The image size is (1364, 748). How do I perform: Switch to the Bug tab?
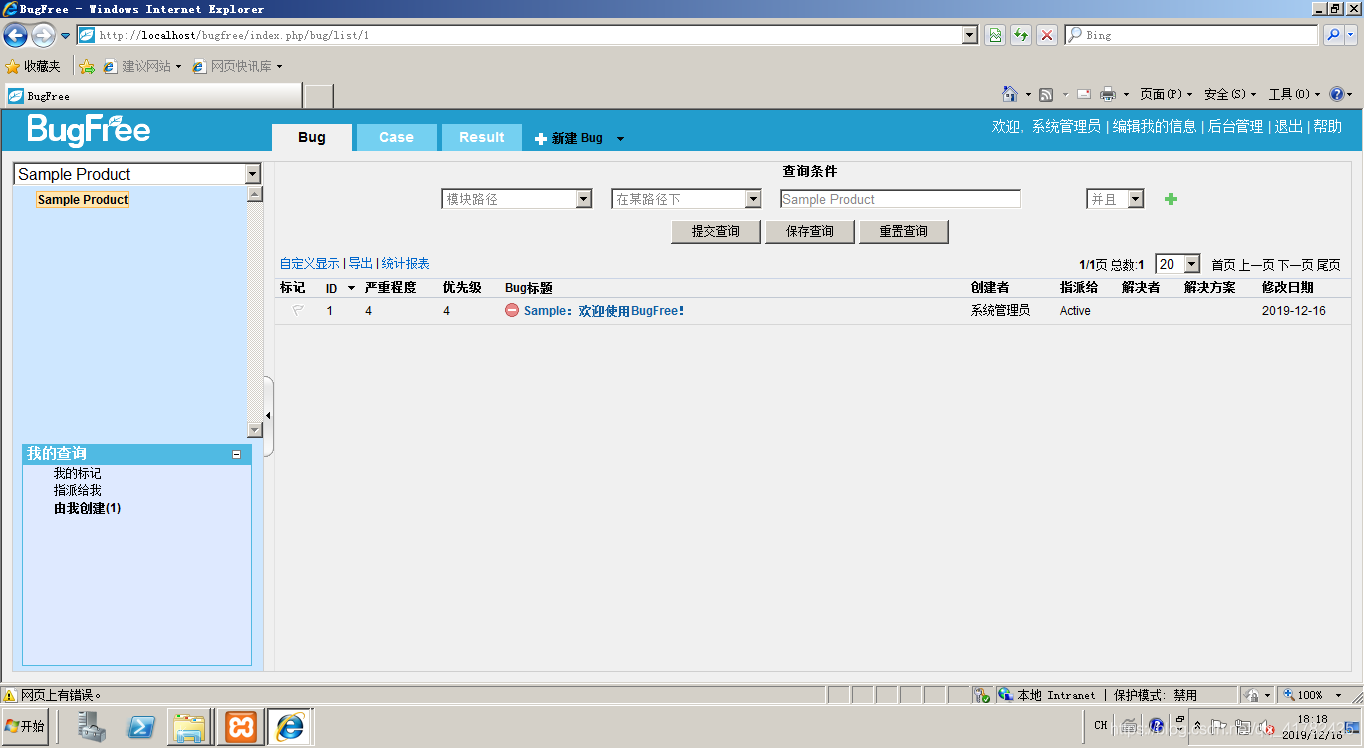(x=312, y=137)
